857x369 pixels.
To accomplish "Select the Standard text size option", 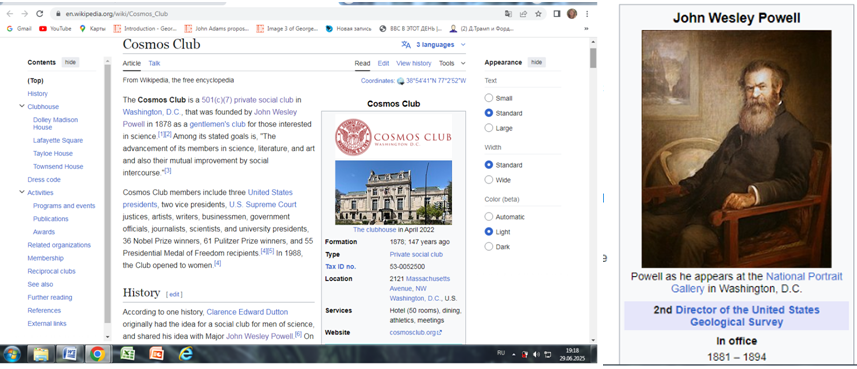I will [x=489, y=113].
